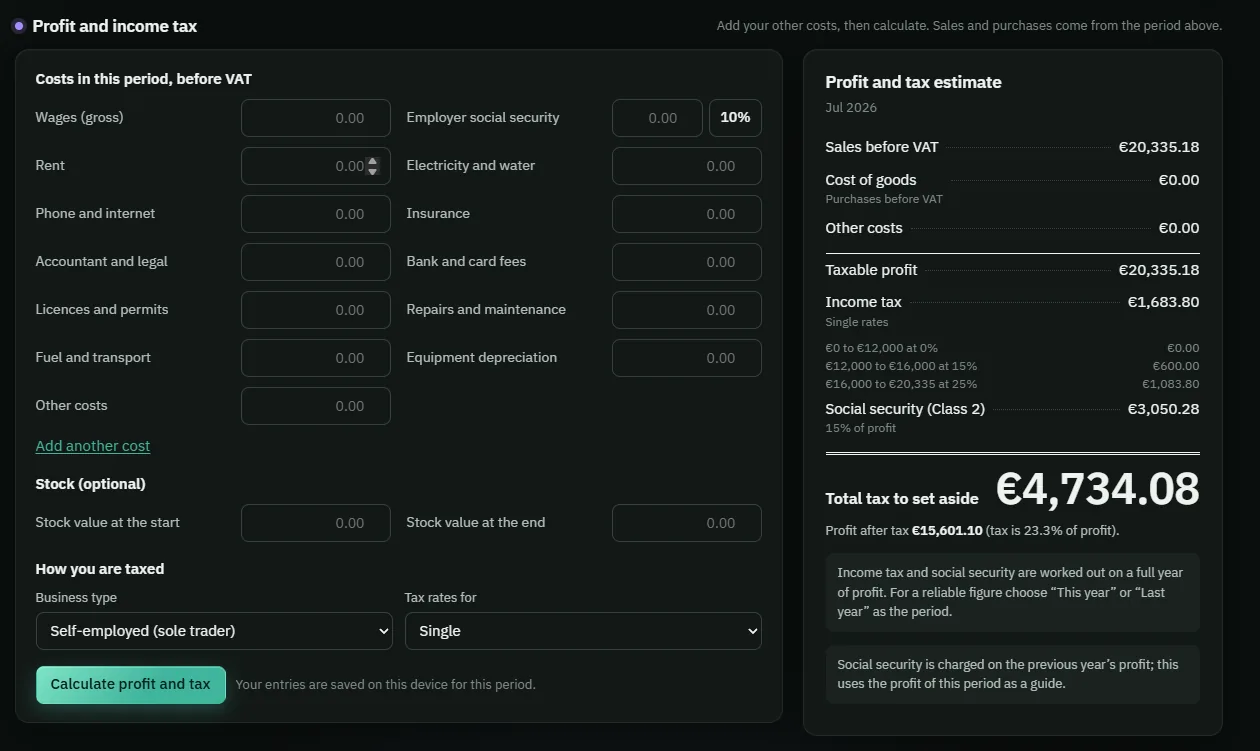Focus the Licences and permits cost field
Viewport: 1260px width, 751px height.
point(316,310)
